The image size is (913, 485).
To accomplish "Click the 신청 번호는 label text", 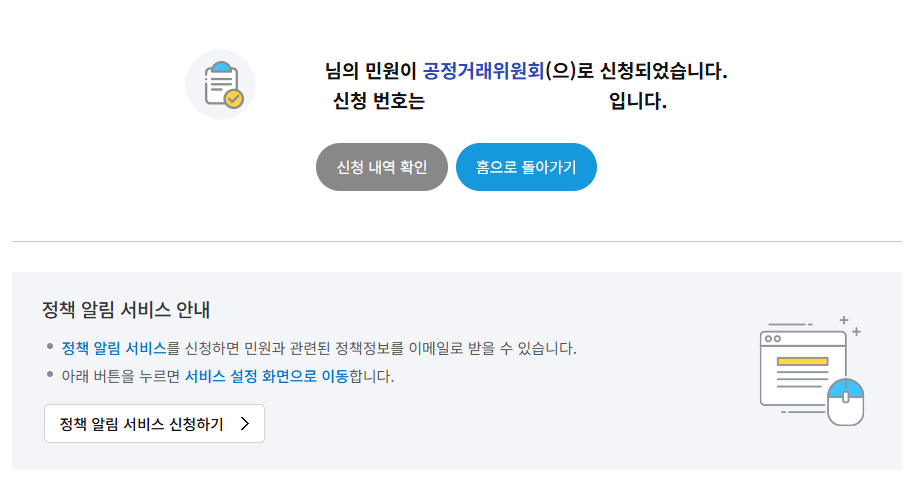I will [x=378, y=101].
